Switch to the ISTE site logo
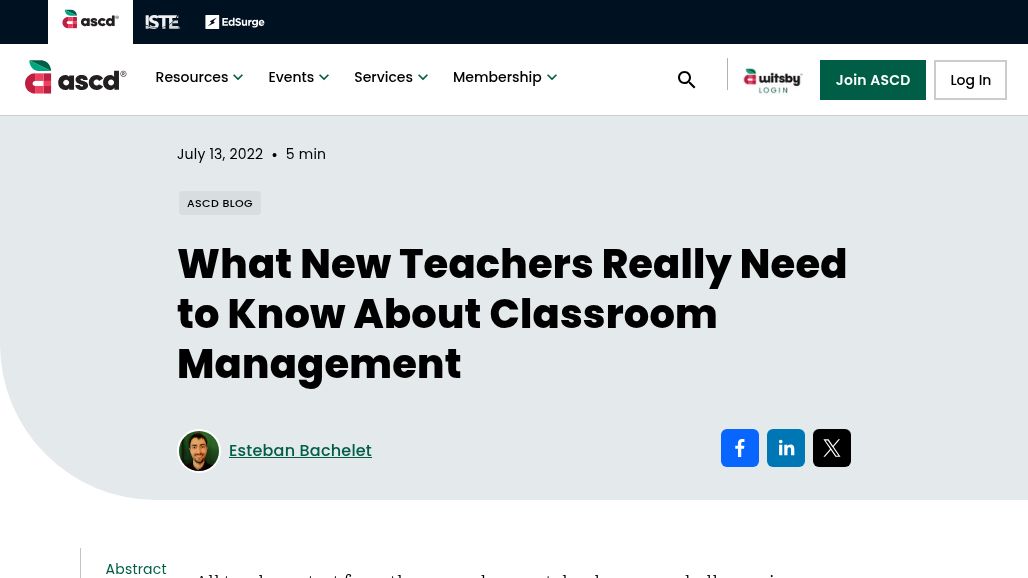 [162, 22]
